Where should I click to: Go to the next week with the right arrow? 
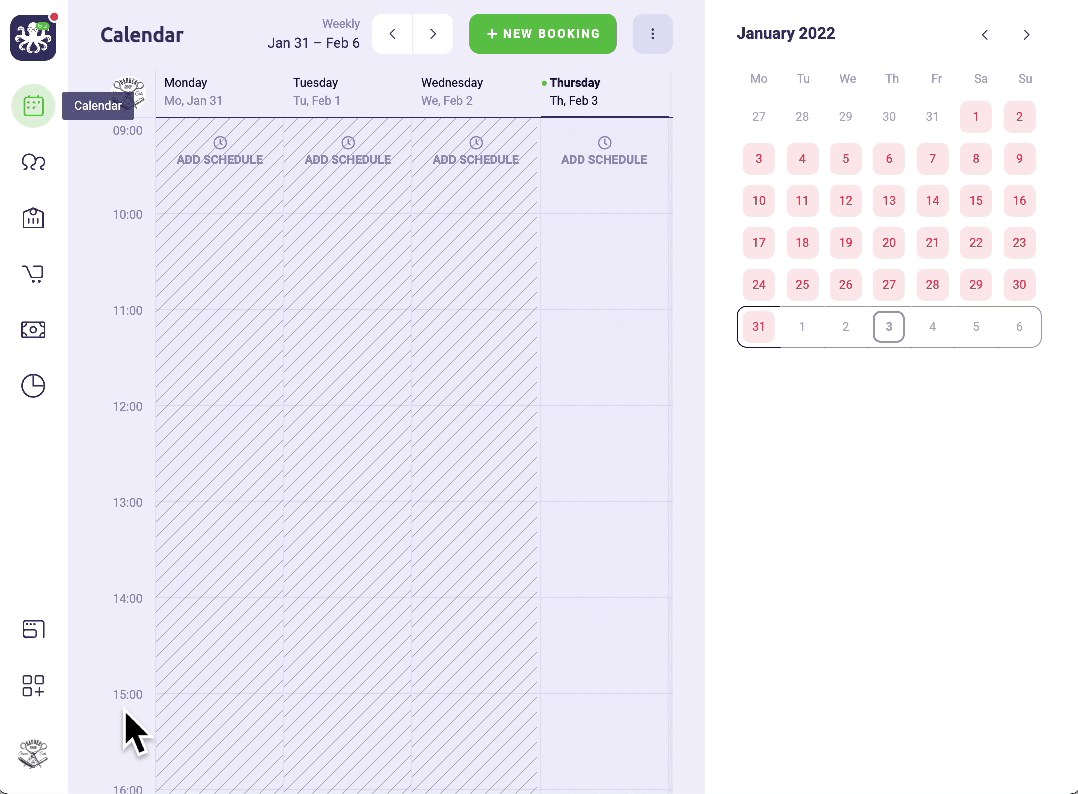coord(432,33)
